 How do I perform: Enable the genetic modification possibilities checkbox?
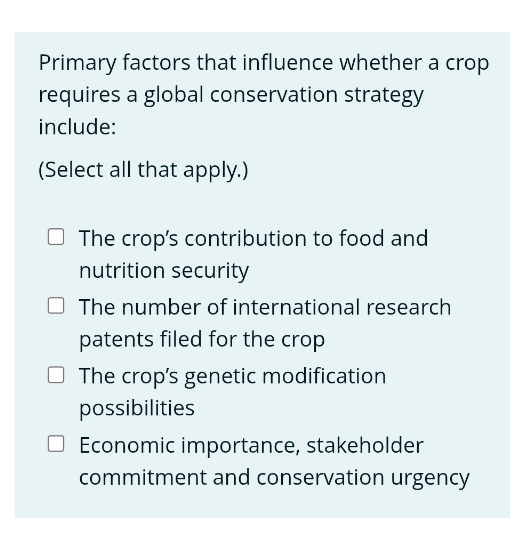pos(56,375)
